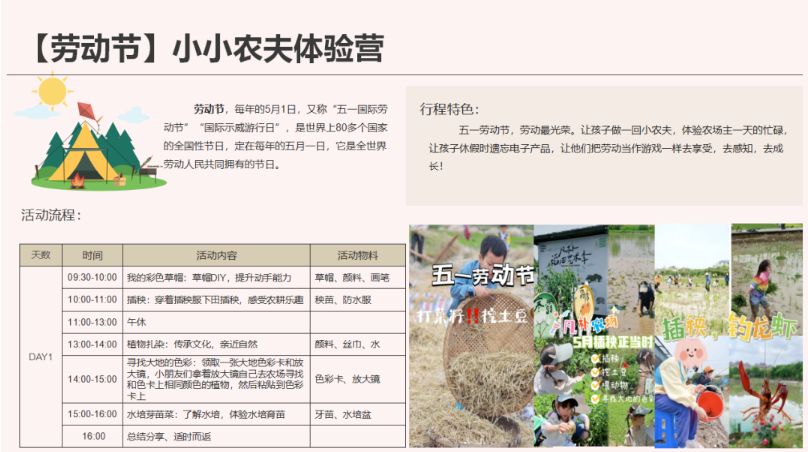Select the slide title 小小农夫体验营
This screenshot has width=808, height=452.
277,49
